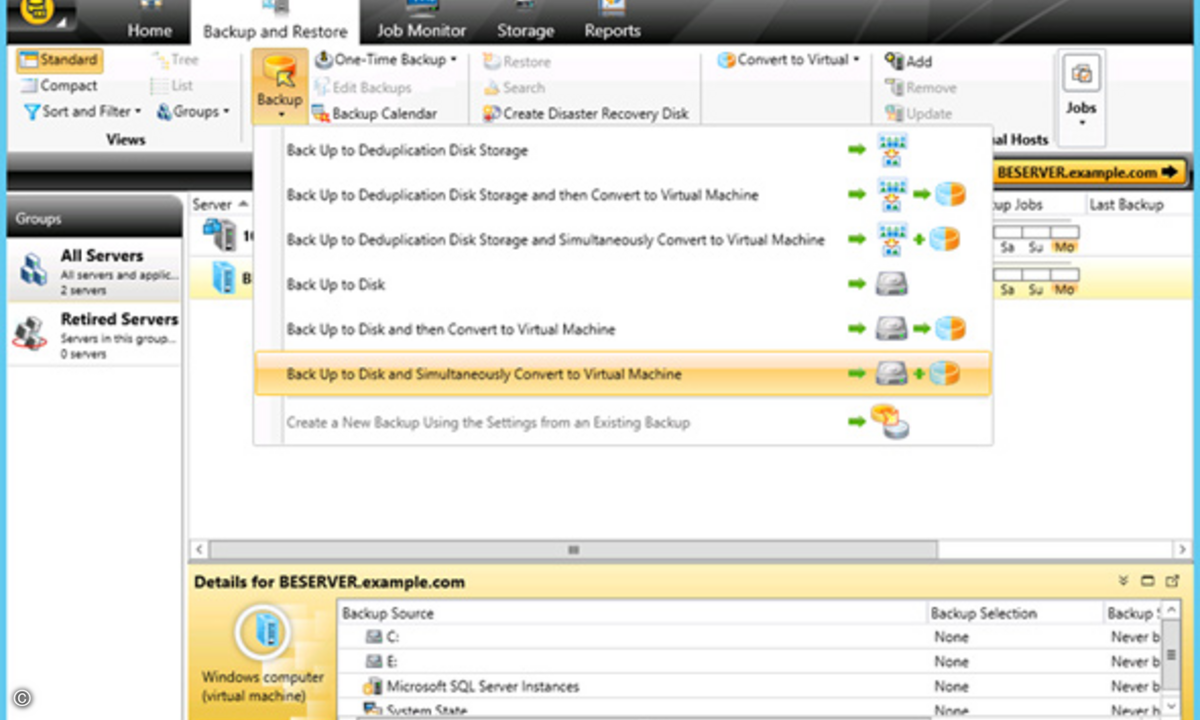Select Back Up to Deduplication Disk Storage
Image resolution: width=1200 pixels, height=720 pixels.
click(x=623, y=150)
